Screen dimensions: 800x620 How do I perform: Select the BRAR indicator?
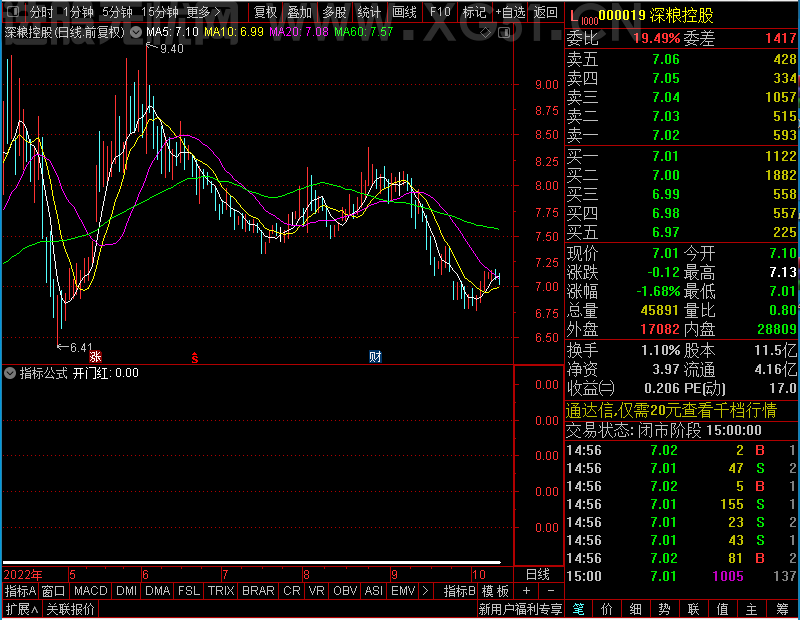point(258,591)
